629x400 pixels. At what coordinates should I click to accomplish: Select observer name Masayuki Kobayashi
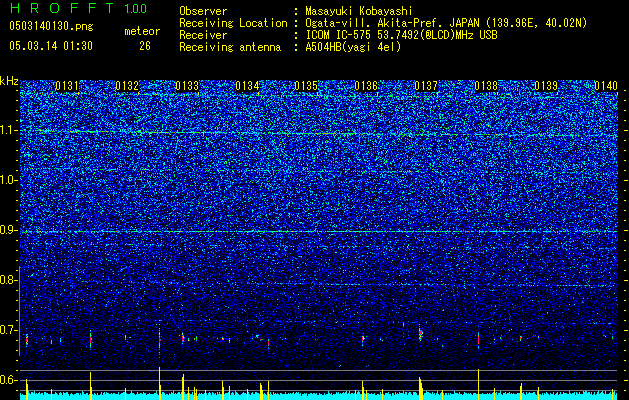click(x=359, y=11)
